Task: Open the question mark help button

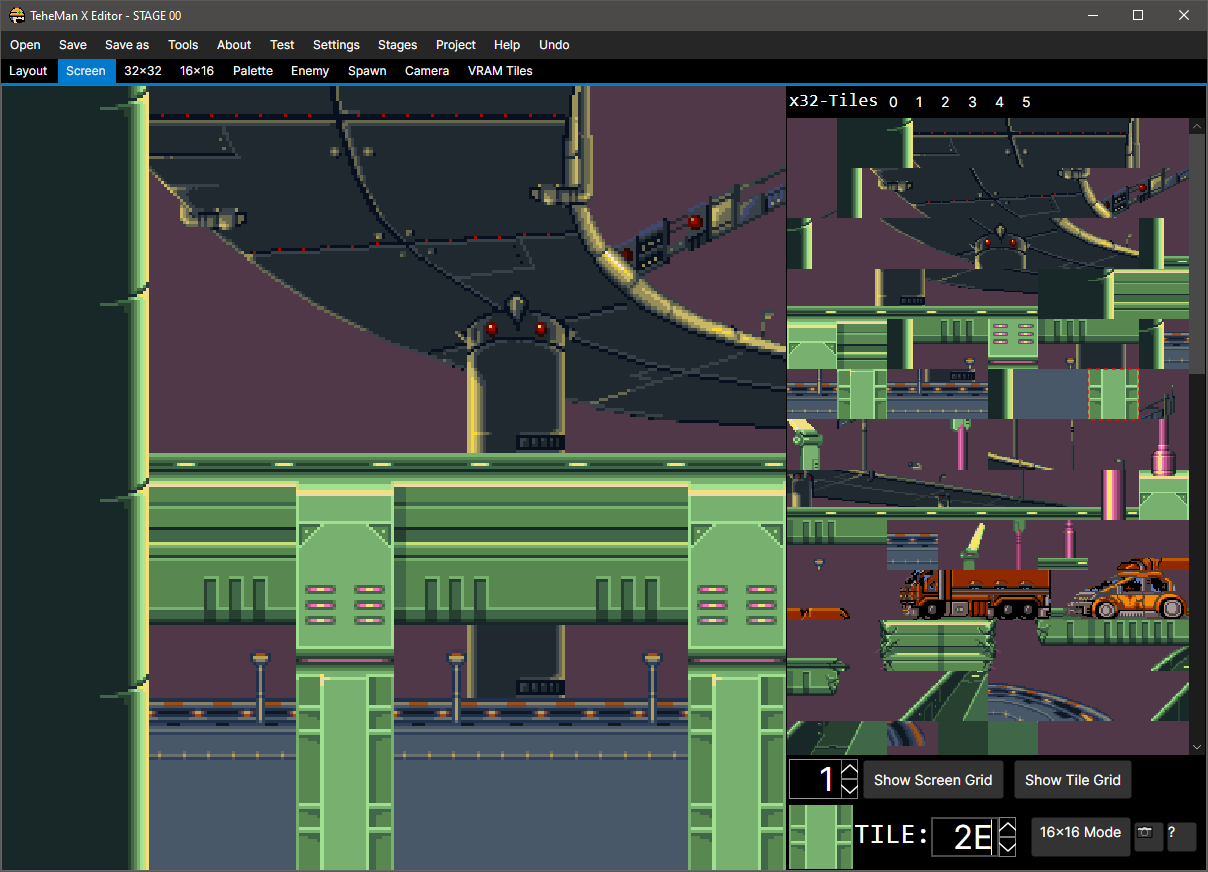Action: (1180, 834)
